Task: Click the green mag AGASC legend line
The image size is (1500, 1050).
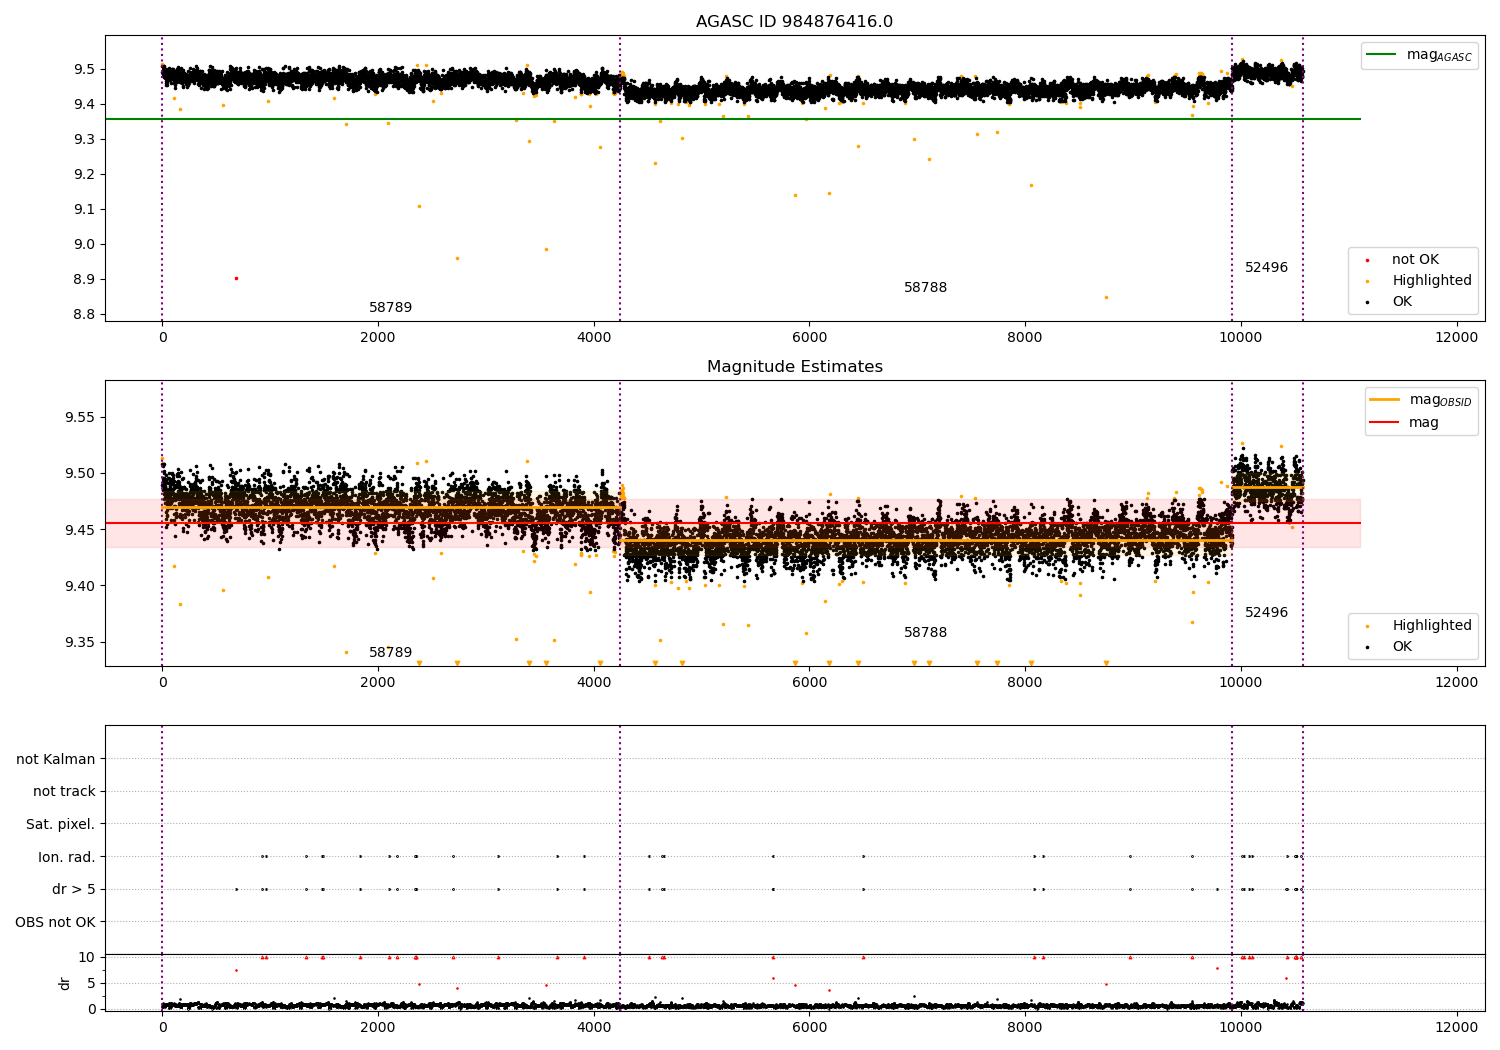Action: pos(1381,55)
